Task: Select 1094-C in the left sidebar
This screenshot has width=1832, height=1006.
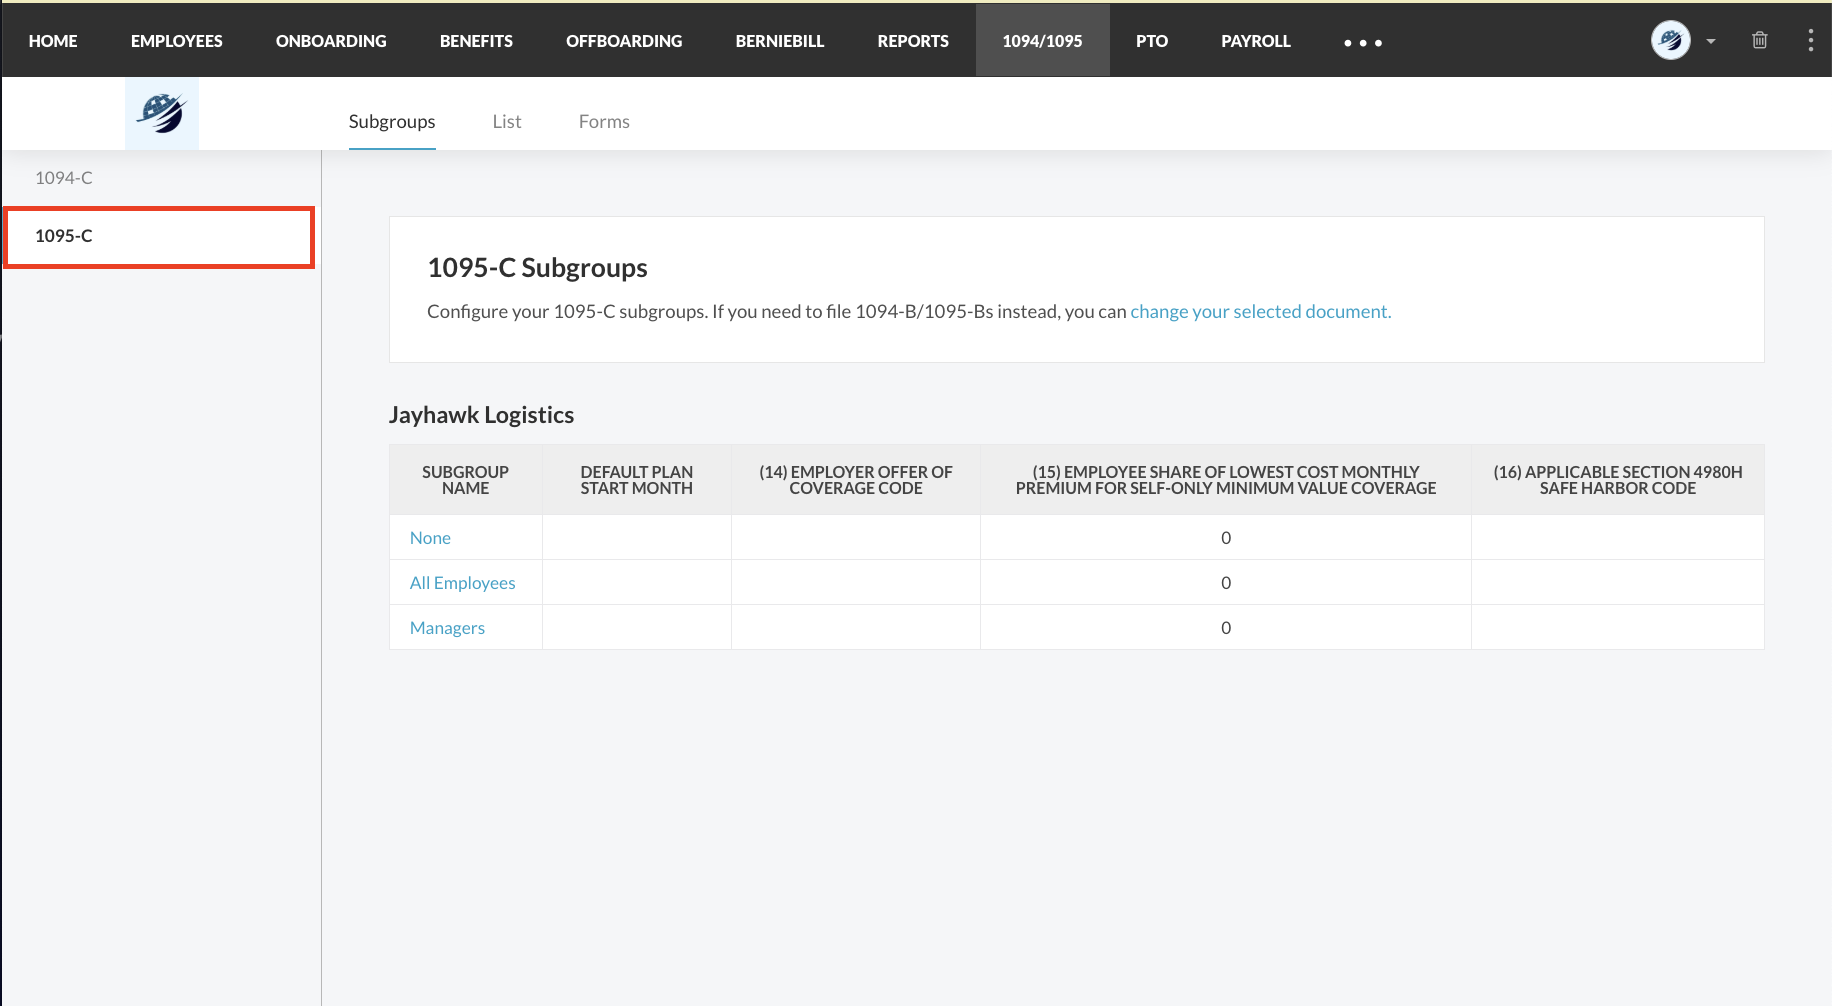Action: [x=64, y=178]
